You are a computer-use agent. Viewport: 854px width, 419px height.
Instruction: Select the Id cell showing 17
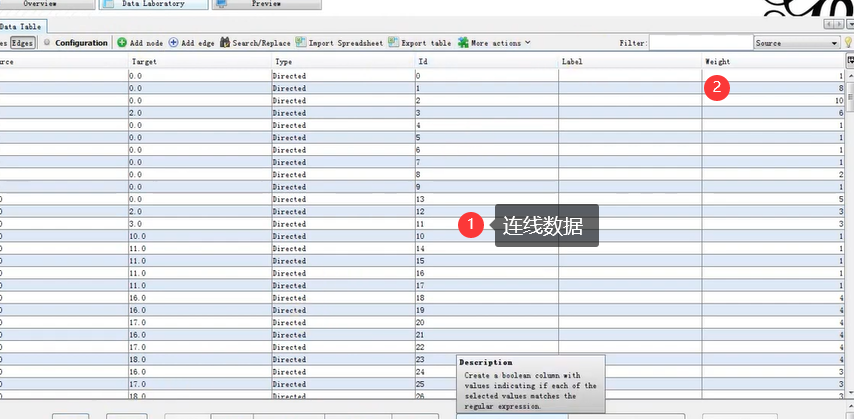[x=486, y=286]
